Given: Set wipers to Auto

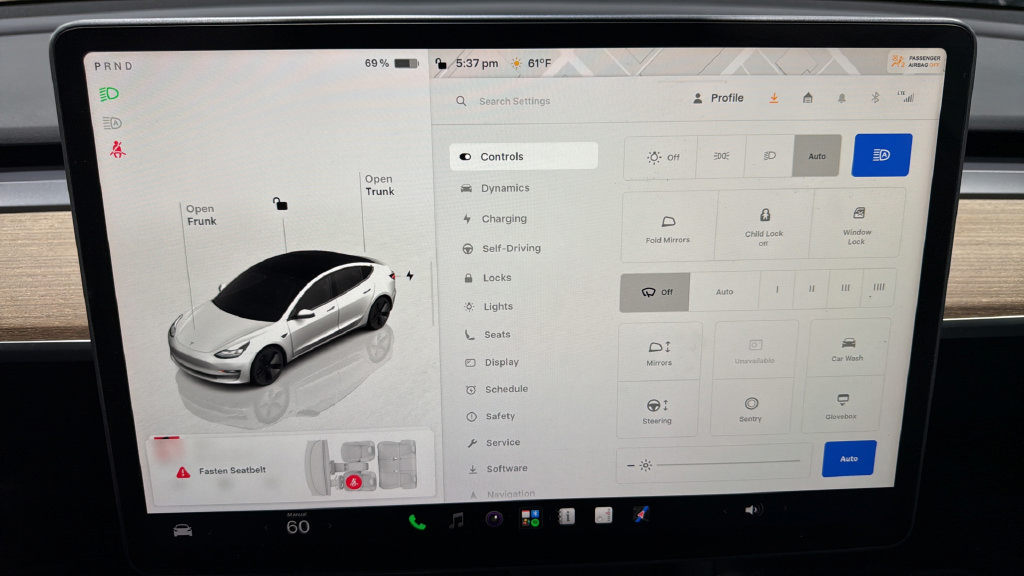Looking at the screenshot, I should (x=724, y=291).
